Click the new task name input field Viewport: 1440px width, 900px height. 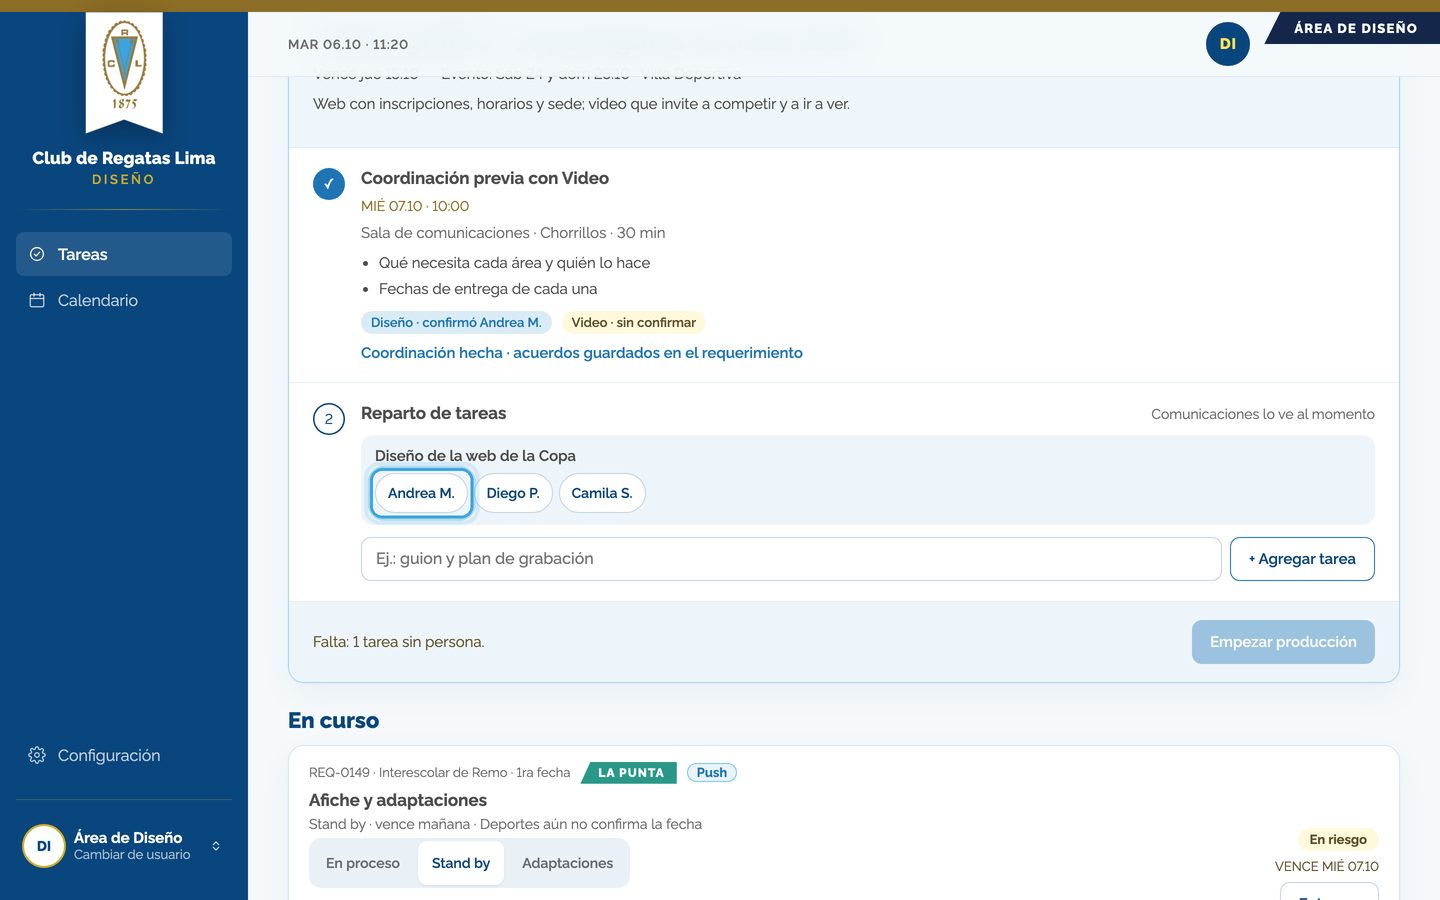(x=791, y=559)
